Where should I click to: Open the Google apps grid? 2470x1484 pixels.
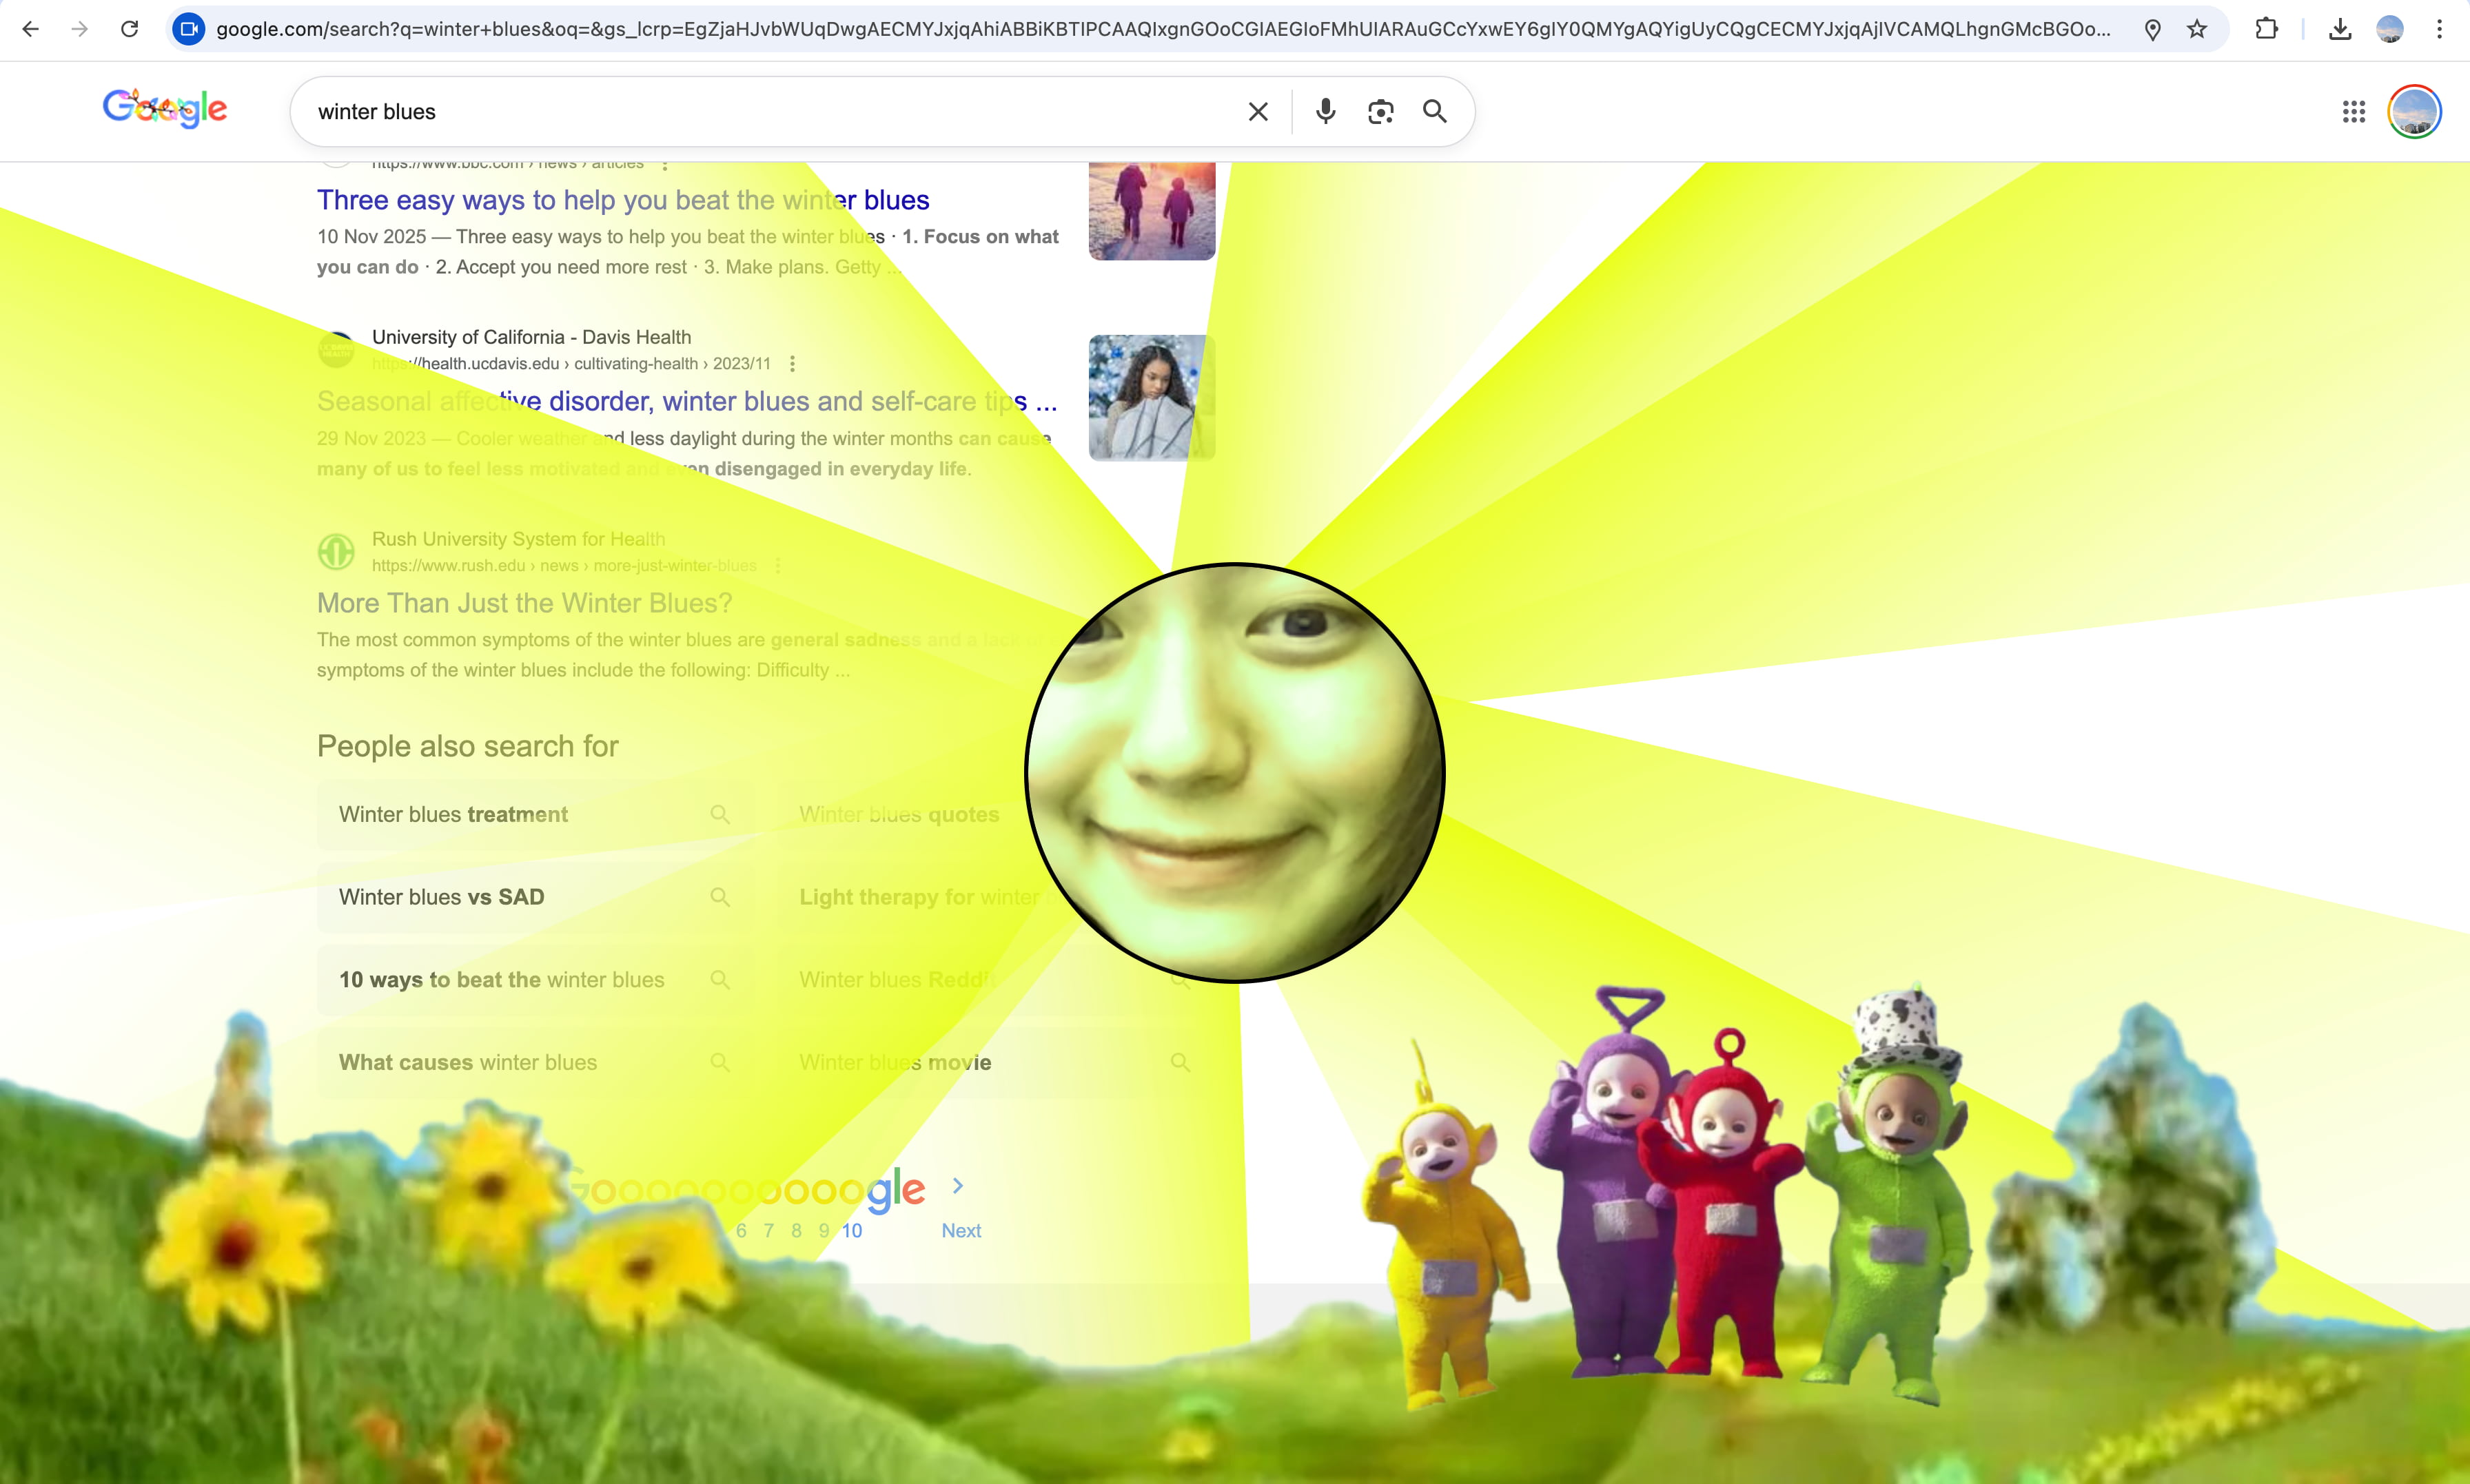coord(2353,112)
